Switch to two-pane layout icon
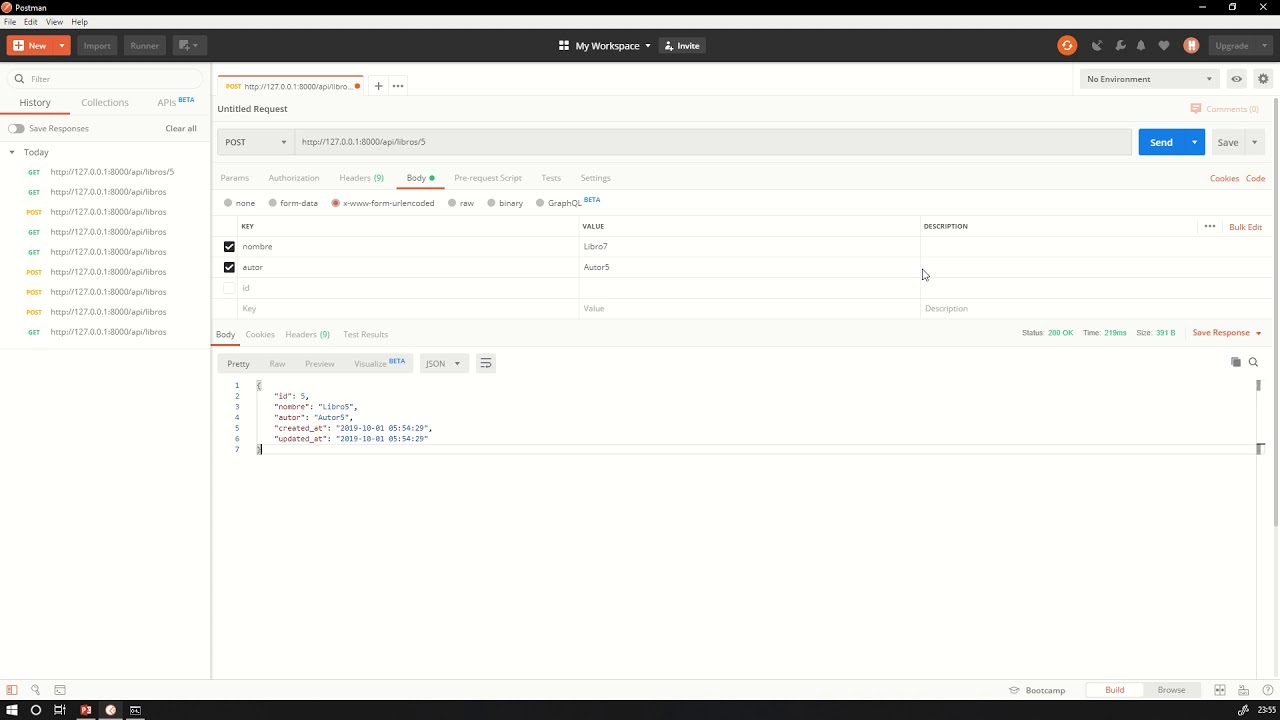Image resolution: width=1280 pixels, height=720 pixels. click(x=1220, y=690)
